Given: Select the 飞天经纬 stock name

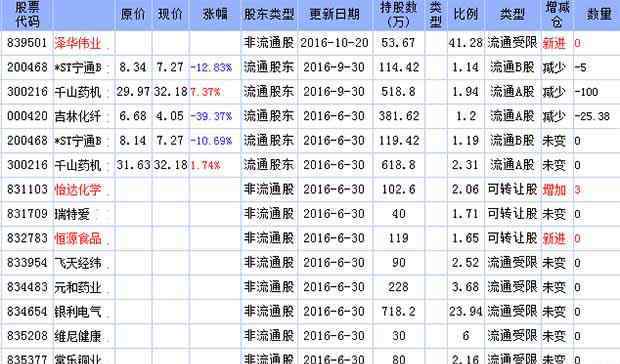Looking at the screenshot, I should coord(78,263).
